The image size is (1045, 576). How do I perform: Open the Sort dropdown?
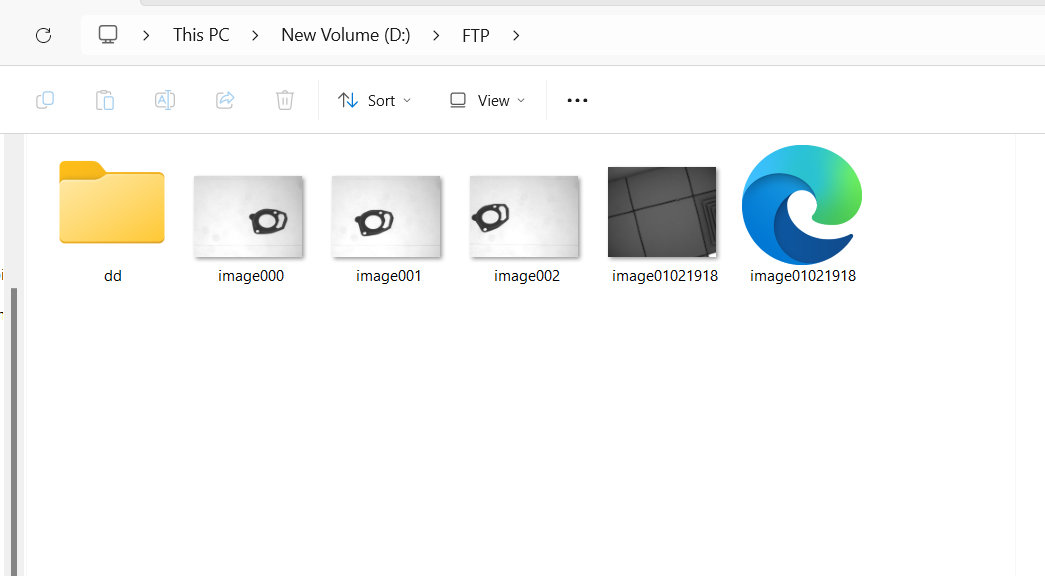375,101
